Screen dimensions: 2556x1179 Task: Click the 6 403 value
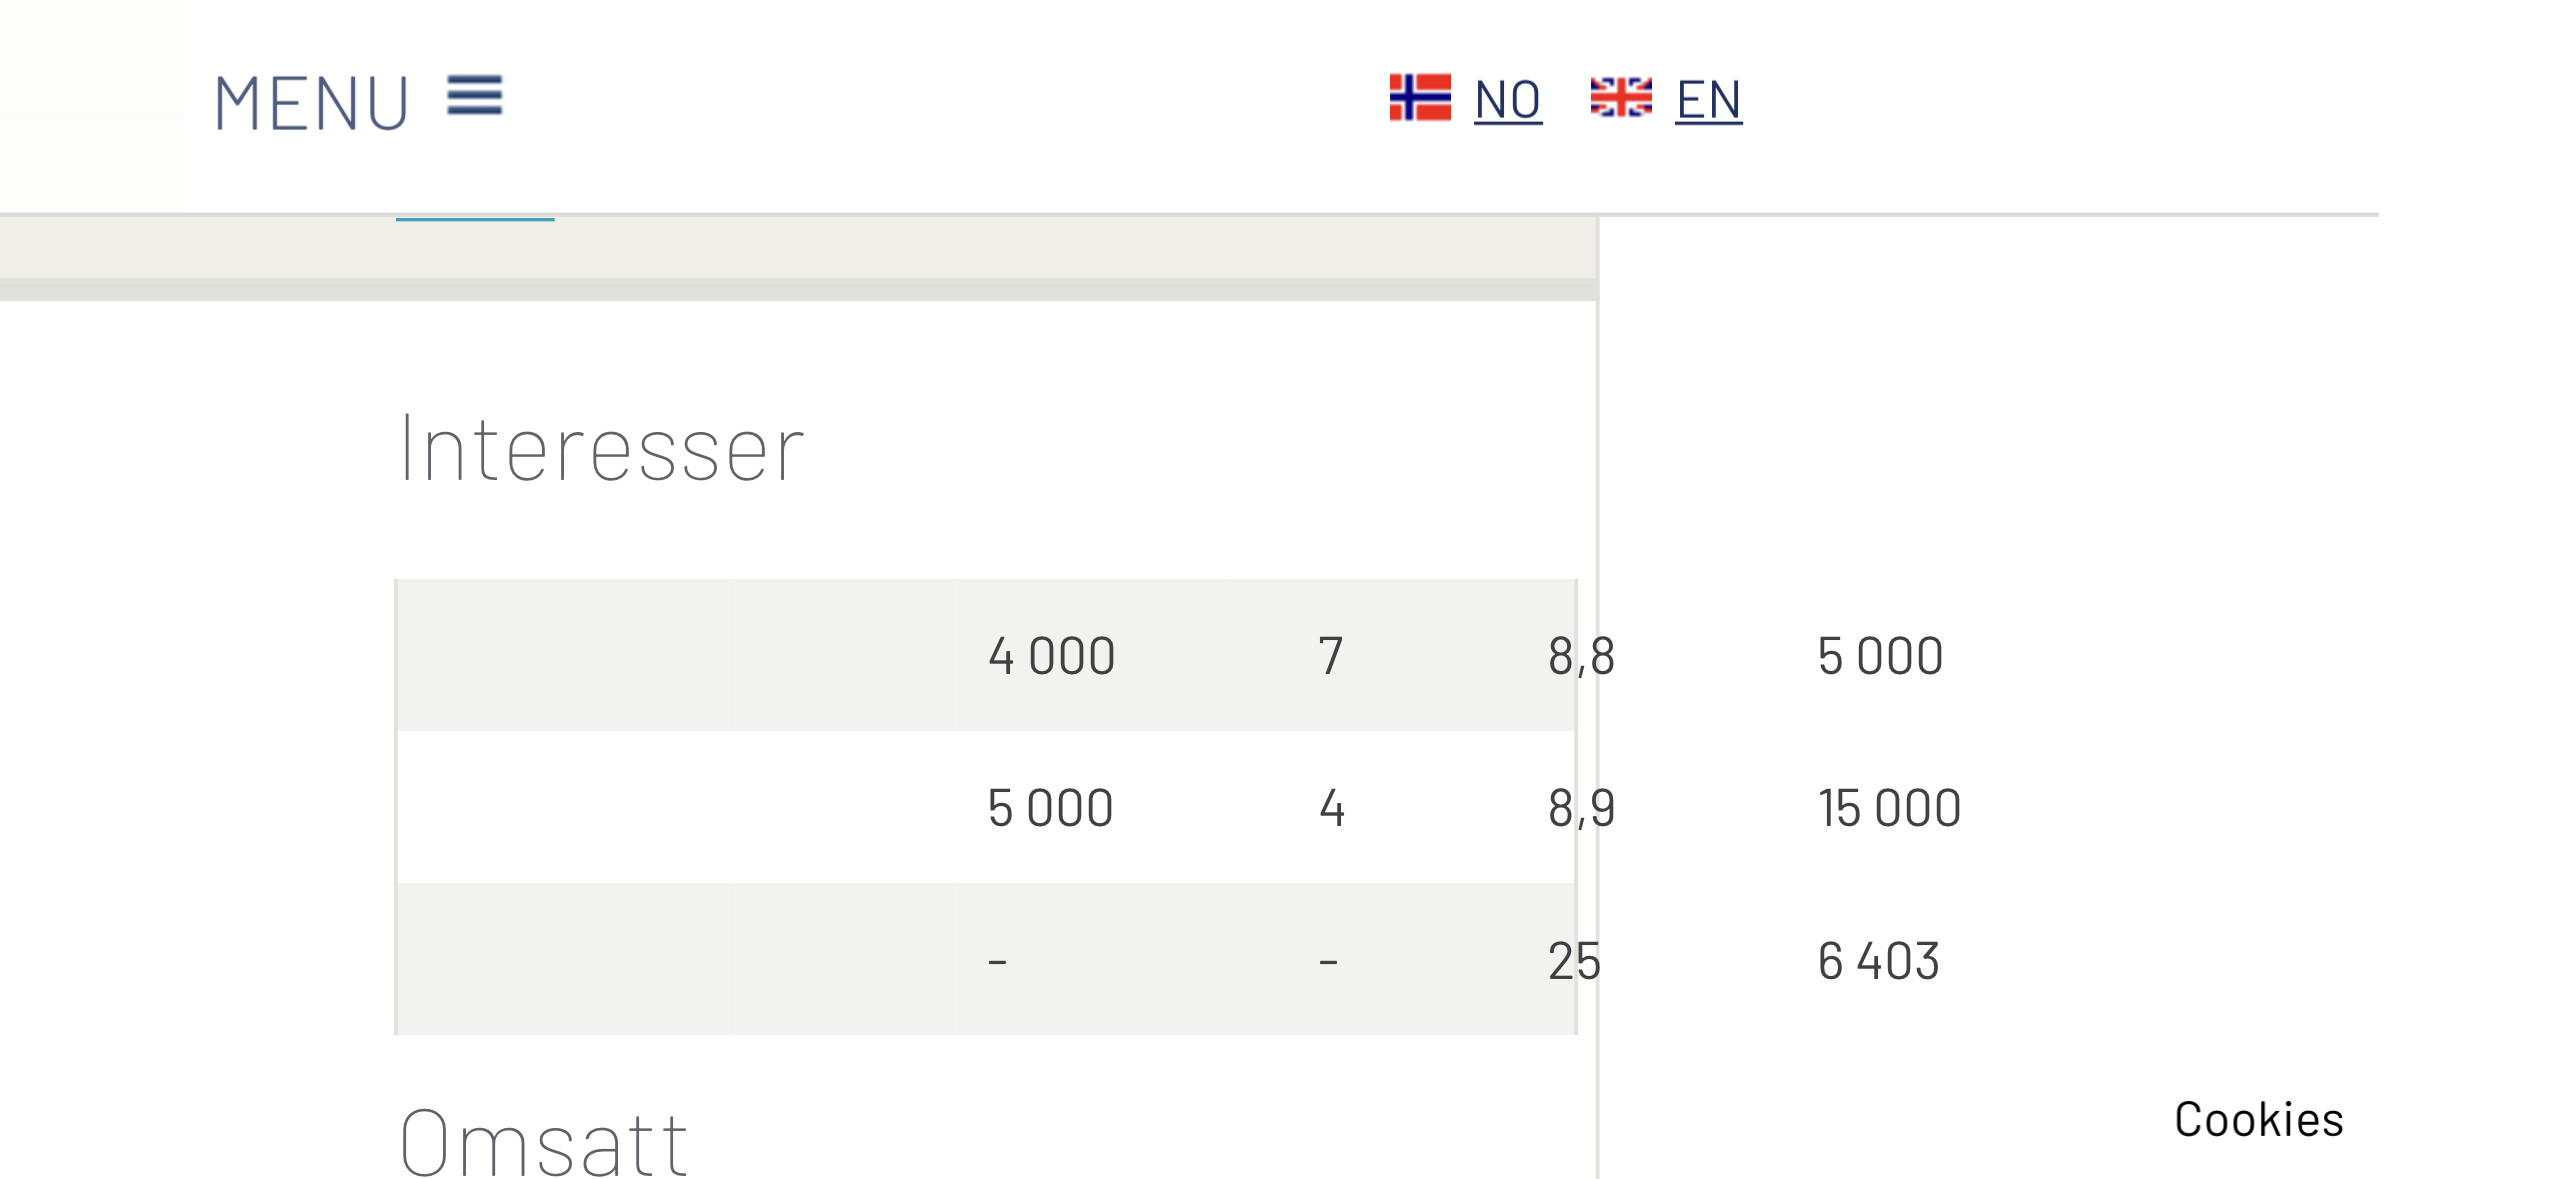[x=1878, y=961]
